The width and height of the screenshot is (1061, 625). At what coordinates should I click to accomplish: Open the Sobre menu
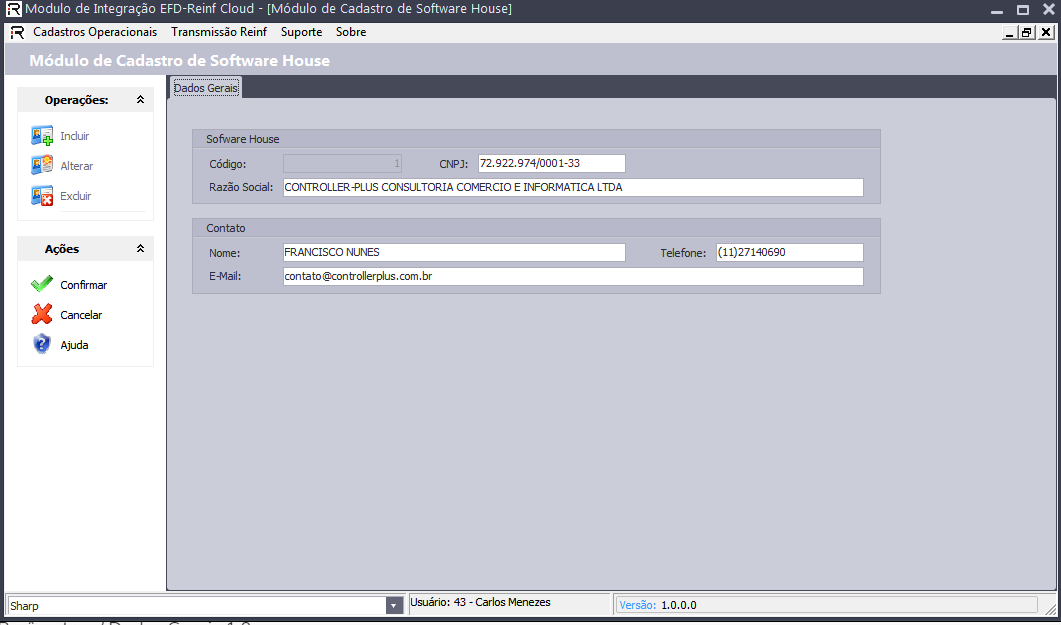pyautogui.click(x=351, y=32)
